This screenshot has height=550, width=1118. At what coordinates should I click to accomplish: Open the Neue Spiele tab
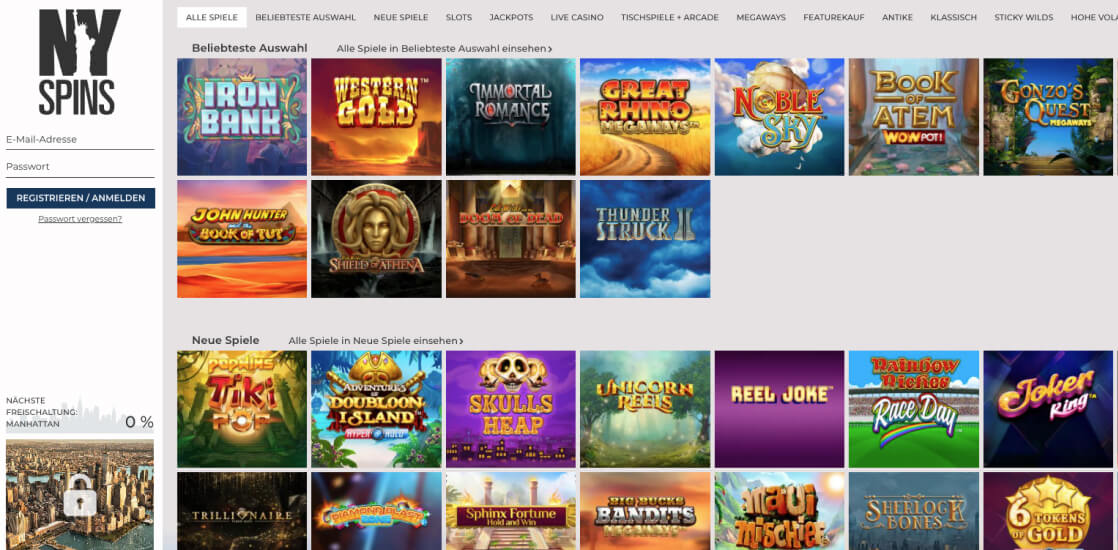pos(401,17)
